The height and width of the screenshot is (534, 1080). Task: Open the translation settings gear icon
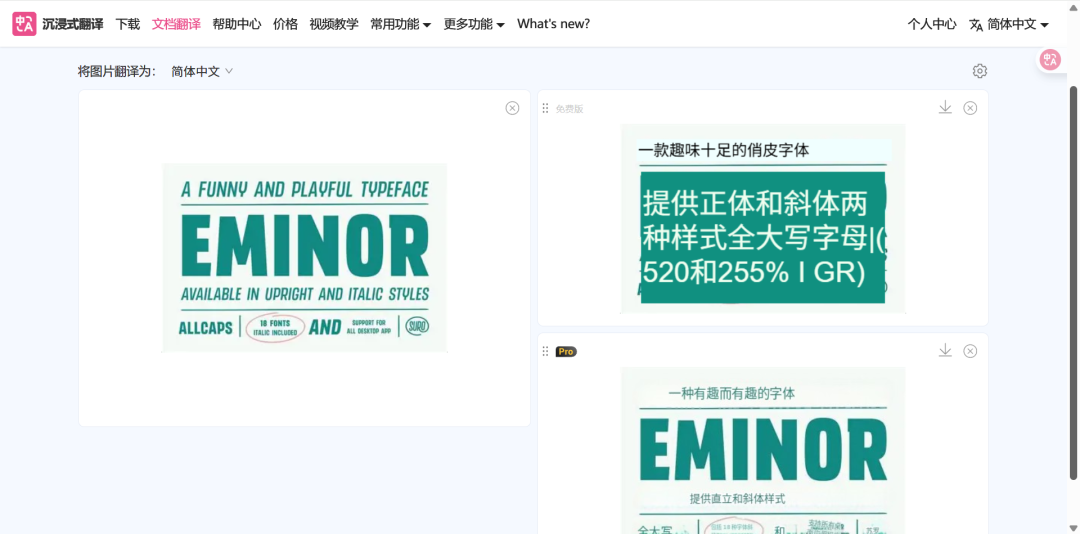[x=979, y=71]
